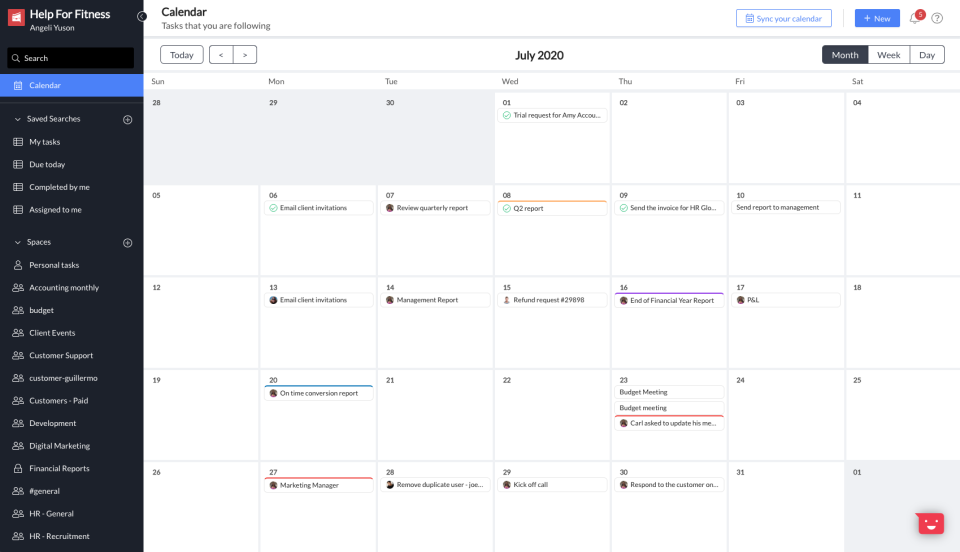Click the New button
The height and width of the screenshot is (552, 960).
(x=877, y=18)
